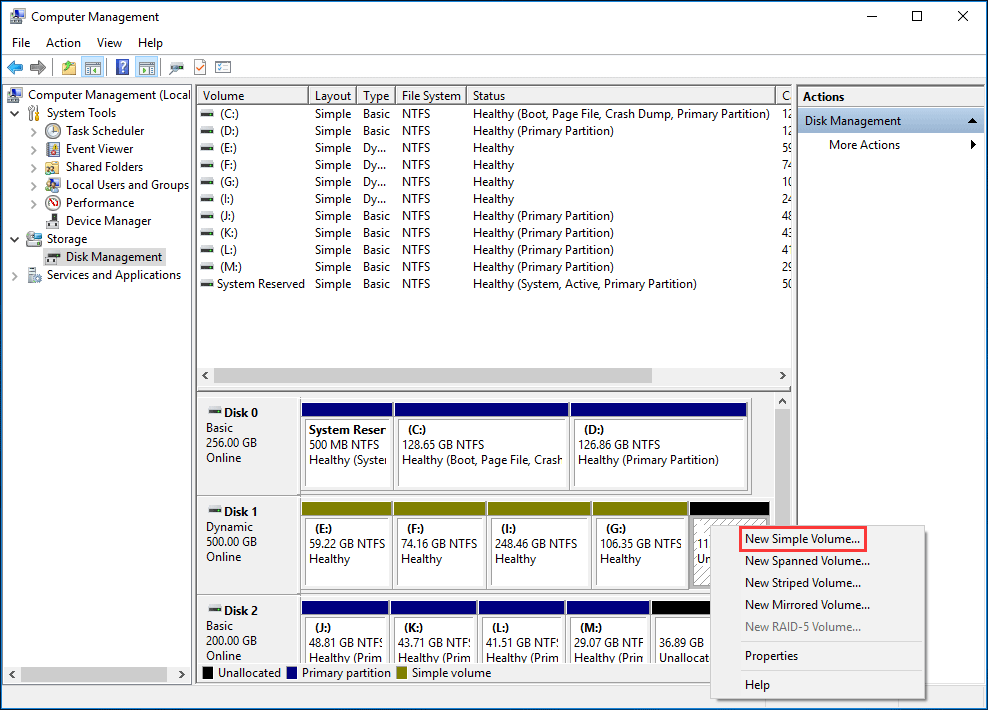This screenshot has height=710, width=988.
Task: Choose New Simple Volume... from context menu
Action: point(802,539)
